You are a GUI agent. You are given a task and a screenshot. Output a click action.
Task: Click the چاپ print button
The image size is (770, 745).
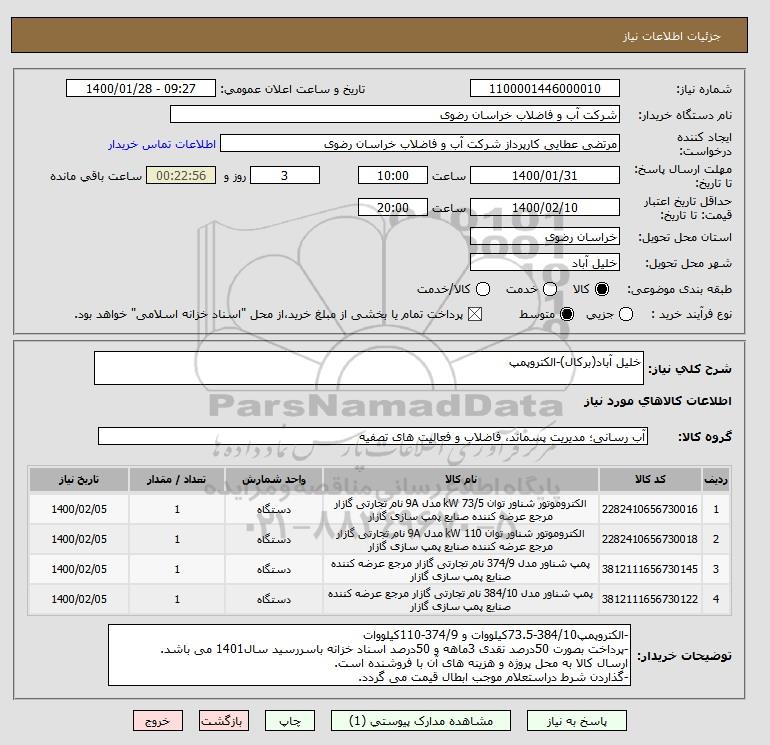(x=290, y=721)
